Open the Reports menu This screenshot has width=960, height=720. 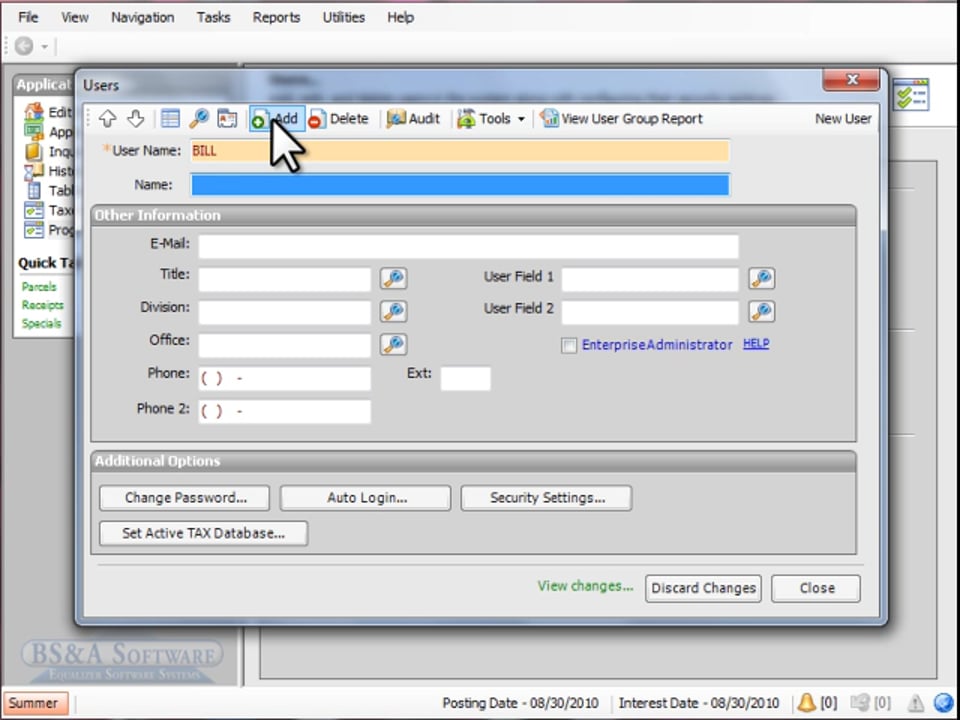(x=276, y=17)
